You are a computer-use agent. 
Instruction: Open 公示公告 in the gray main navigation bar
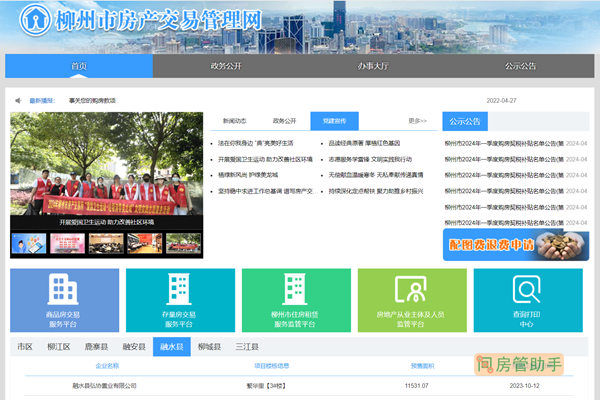point(520,66)
